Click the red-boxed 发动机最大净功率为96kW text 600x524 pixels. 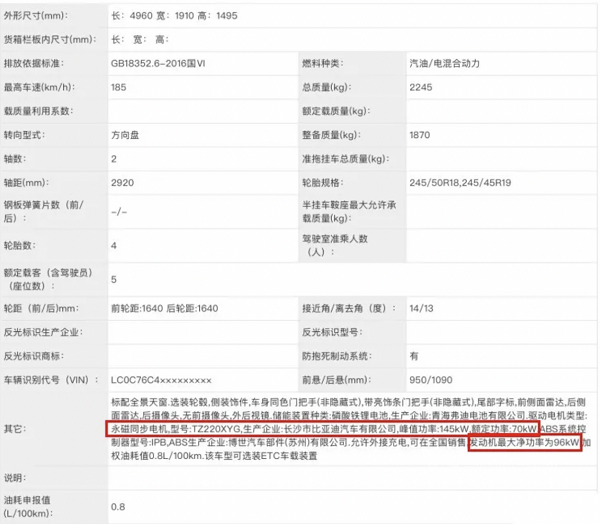point(523,442)
